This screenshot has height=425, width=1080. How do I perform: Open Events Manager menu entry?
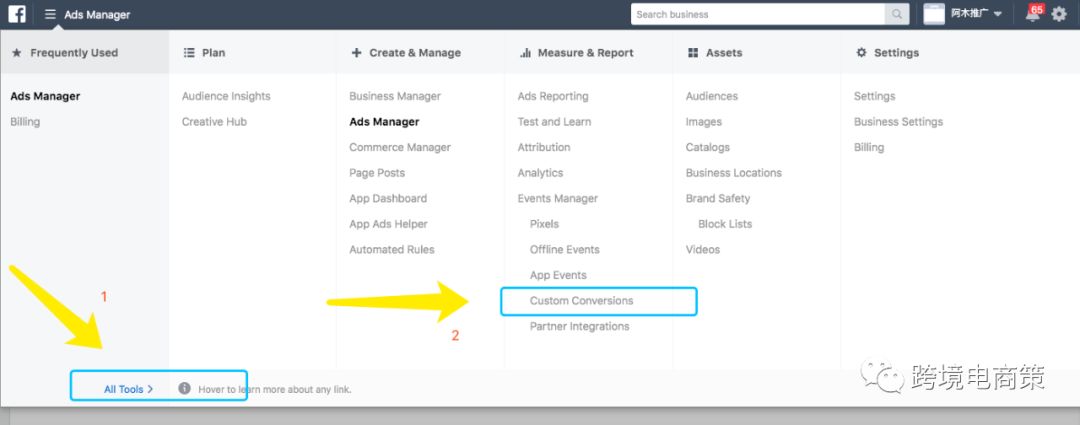click(557, 198)
